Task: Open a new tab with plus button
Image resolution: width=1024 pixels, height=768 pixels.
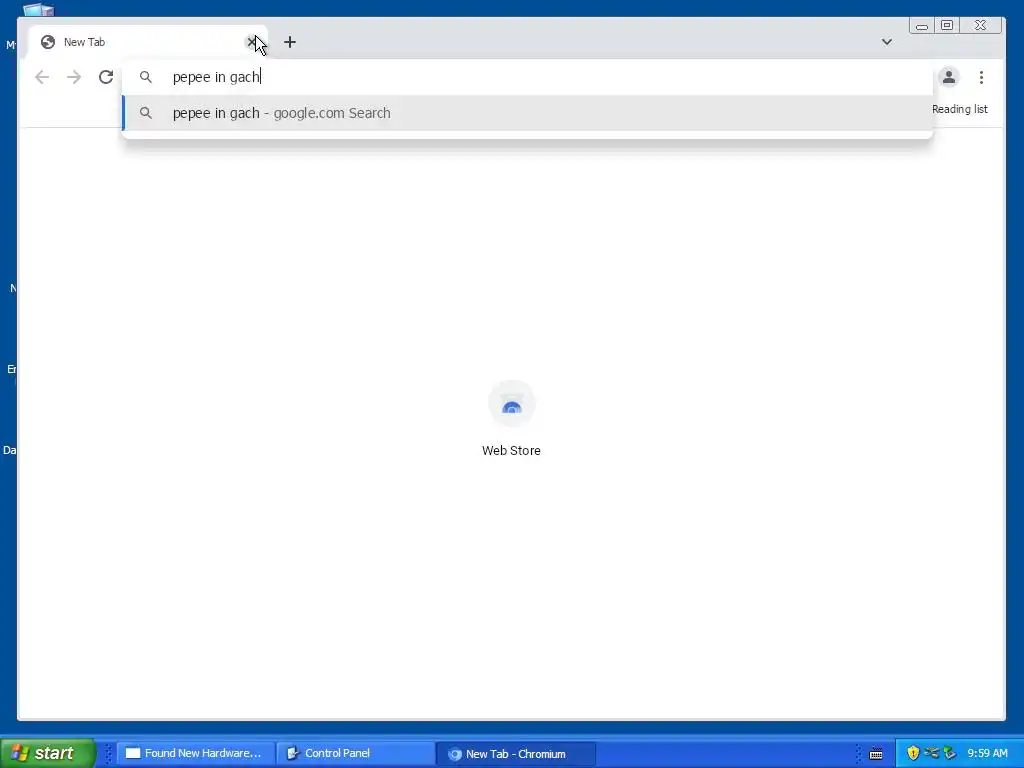Action: pos(290,42)
